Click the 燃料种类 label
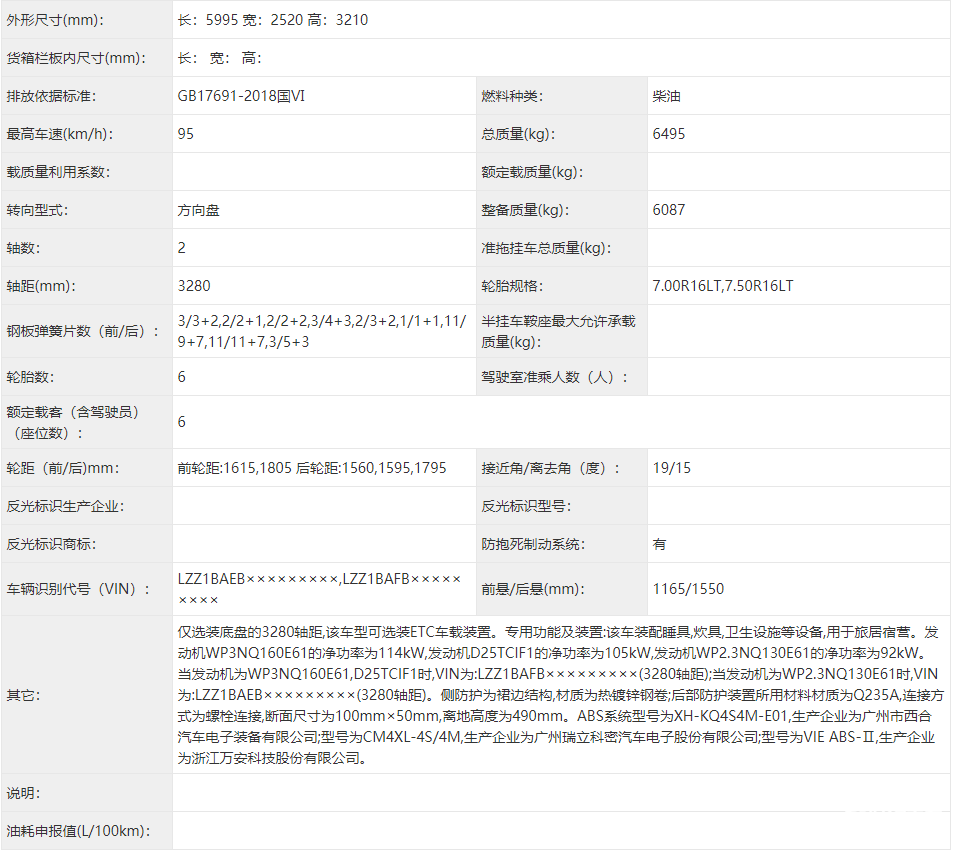 (x=512, y=96)
